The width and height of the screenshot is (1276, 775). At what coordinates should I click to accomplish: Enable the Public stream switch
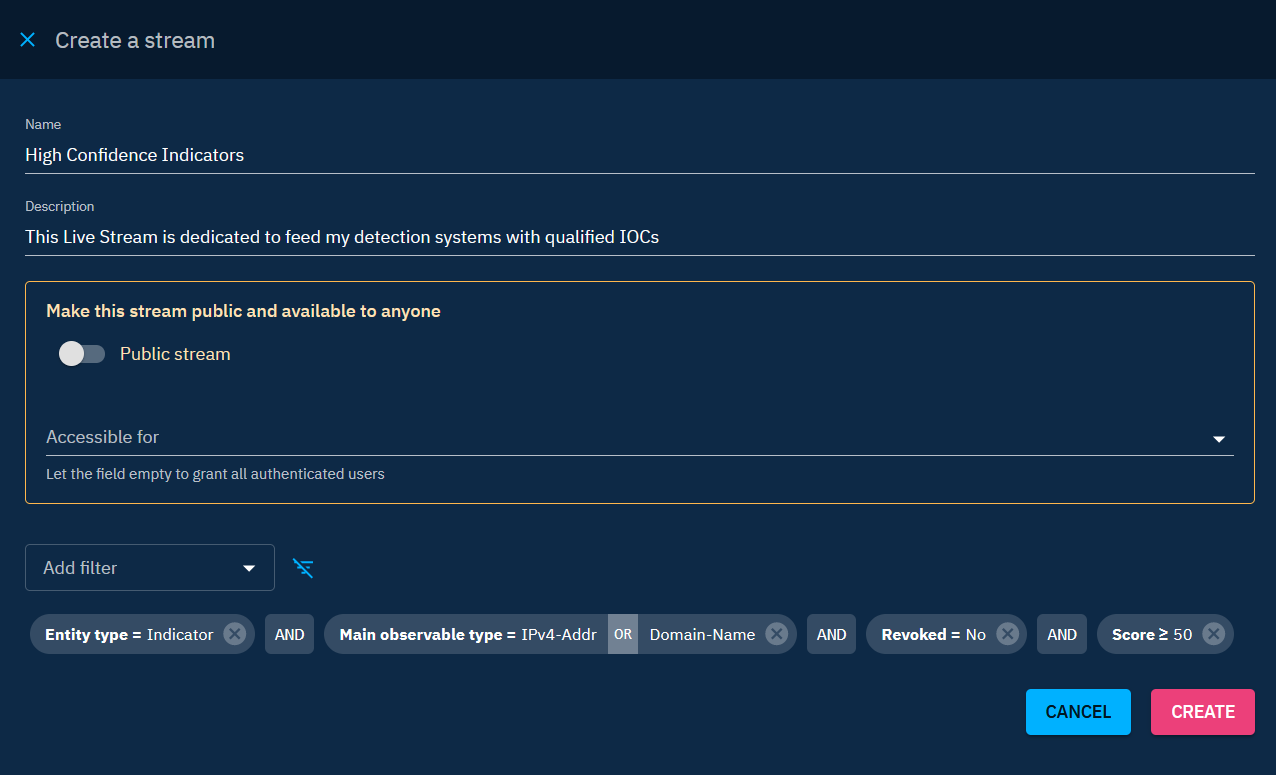(x=82, y=354)
